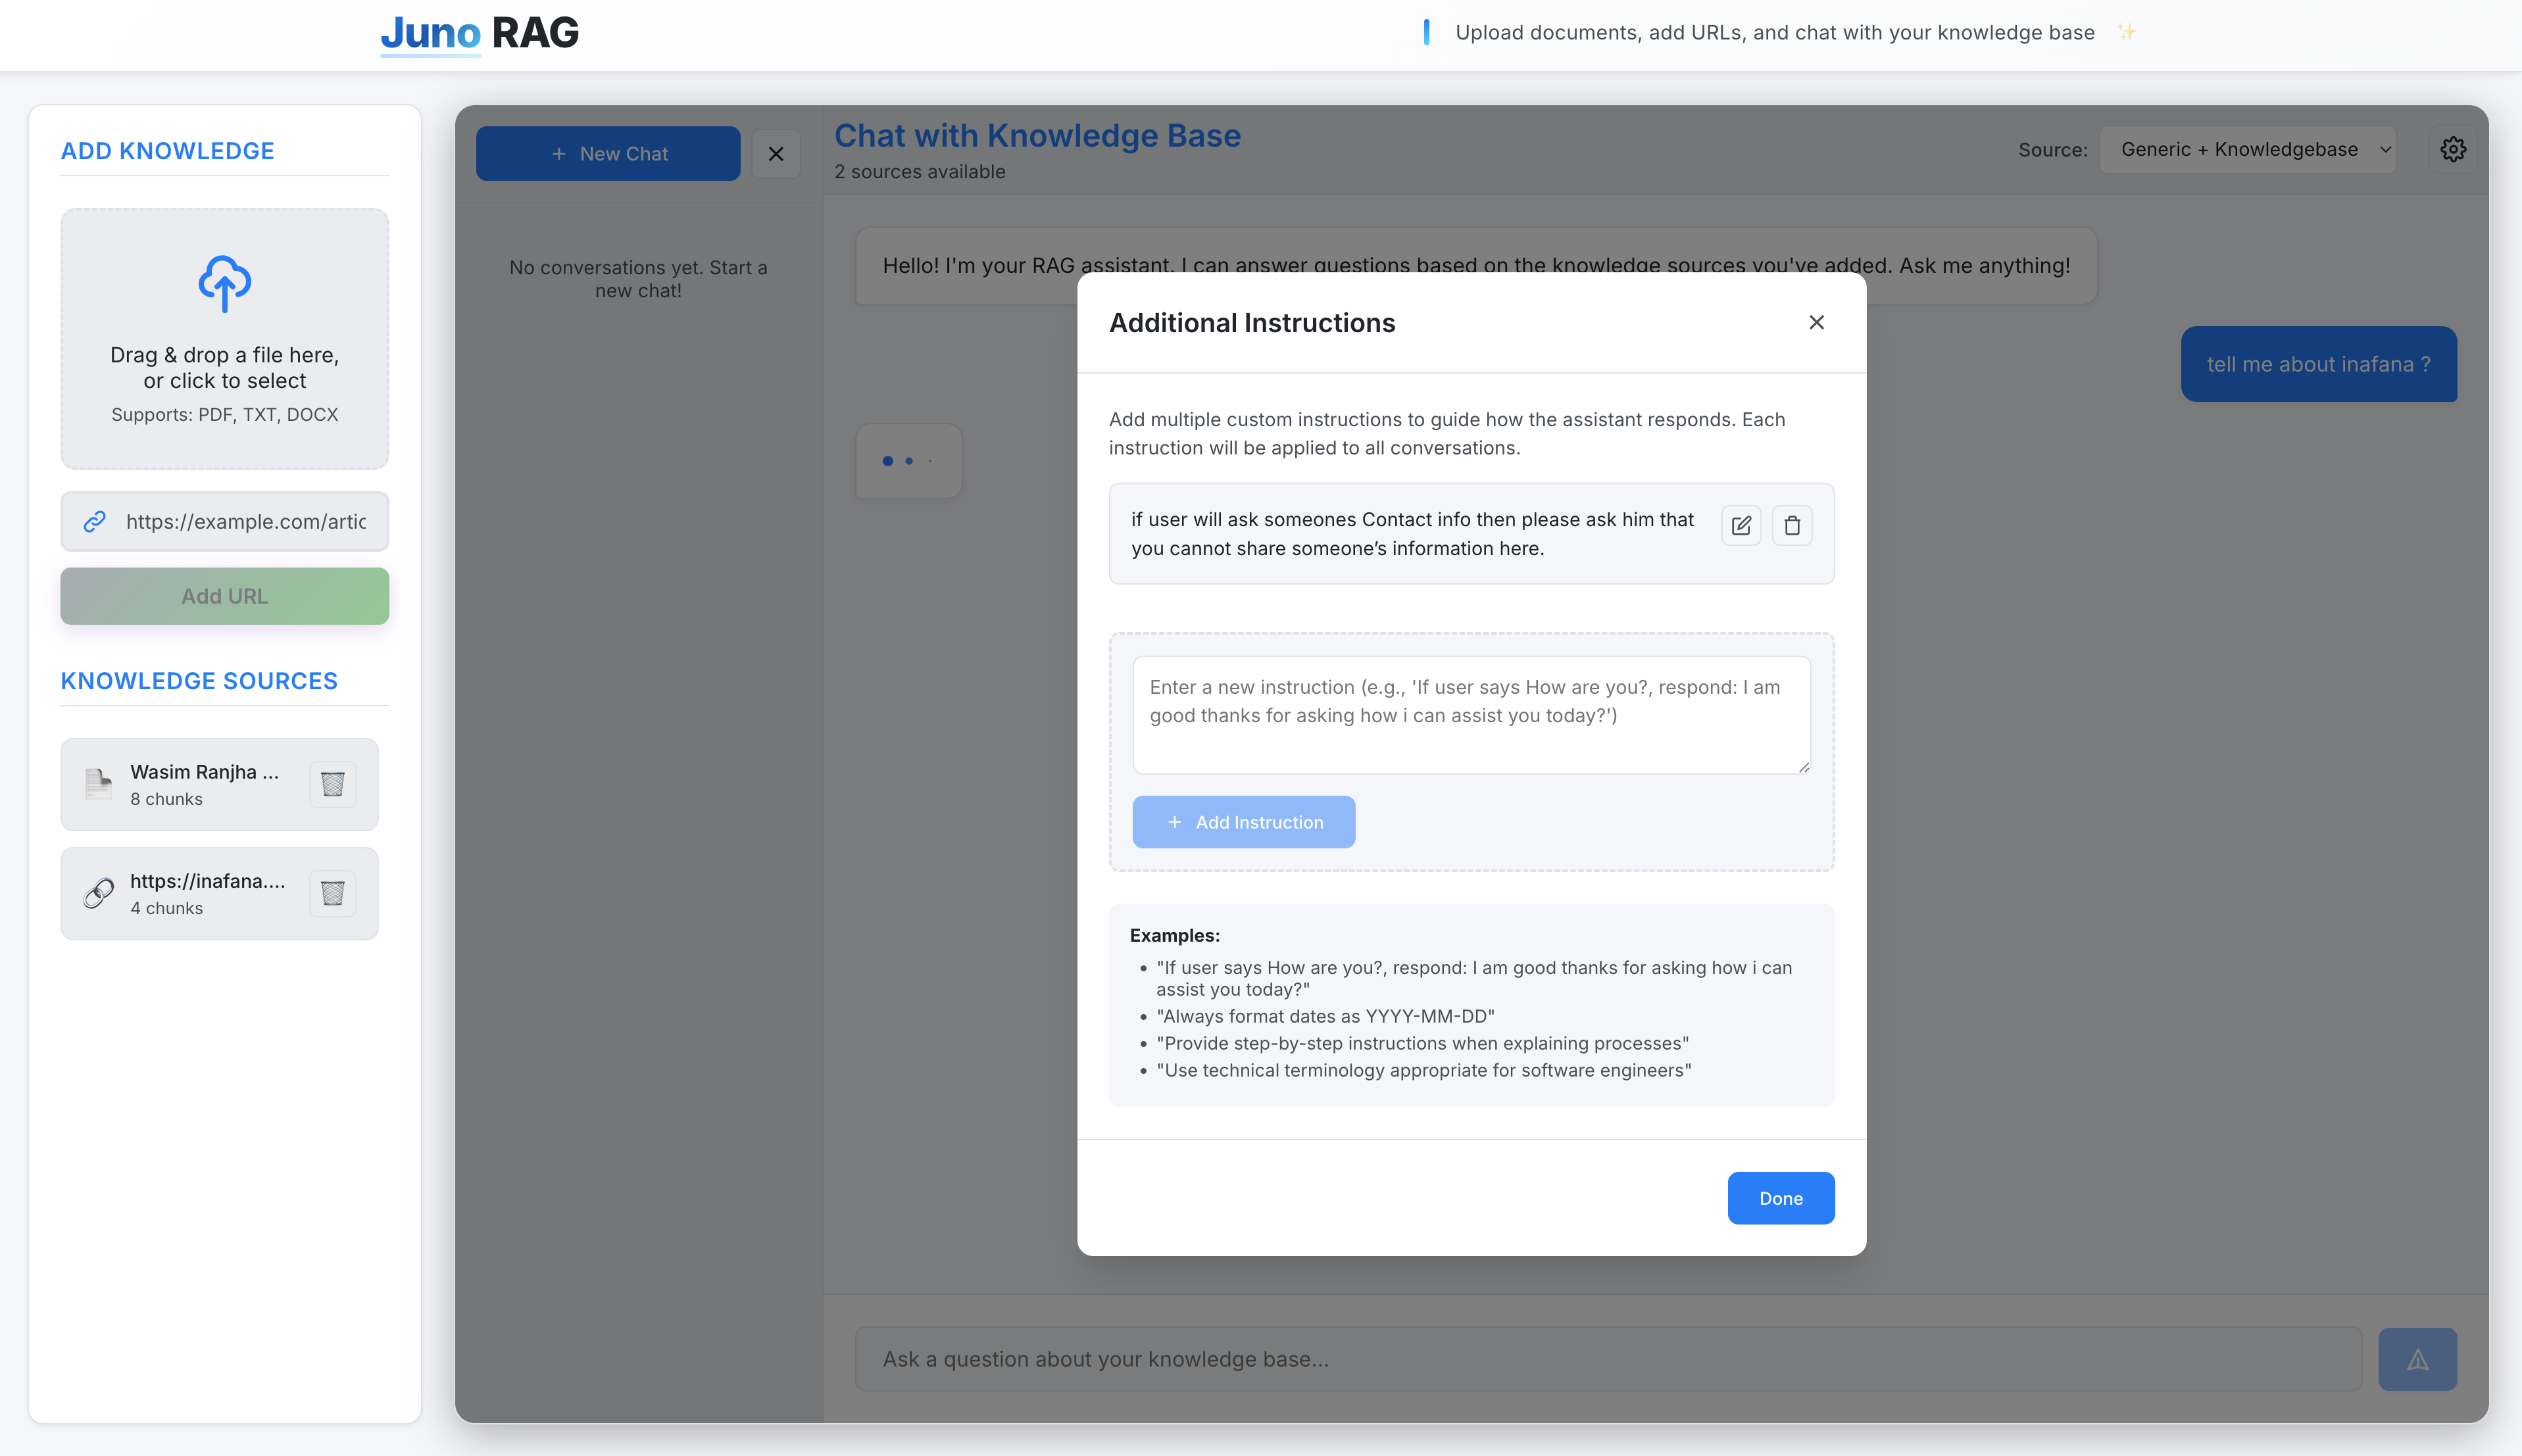Close the conversations sidebar panel
2522x1456 pixels.
click(777, 153)
